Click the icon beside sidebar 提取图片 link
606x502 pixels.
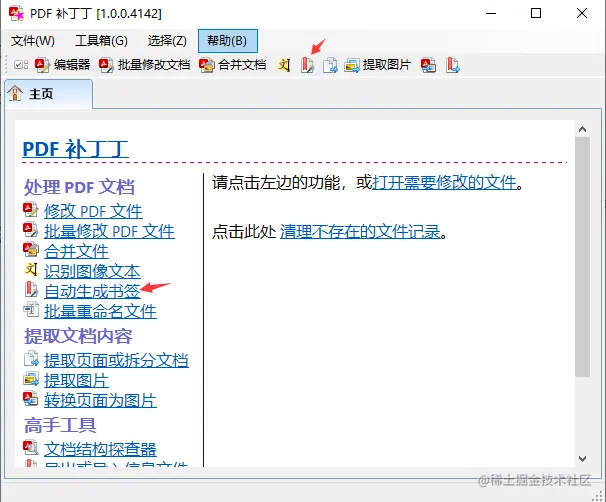coord(31,379)
